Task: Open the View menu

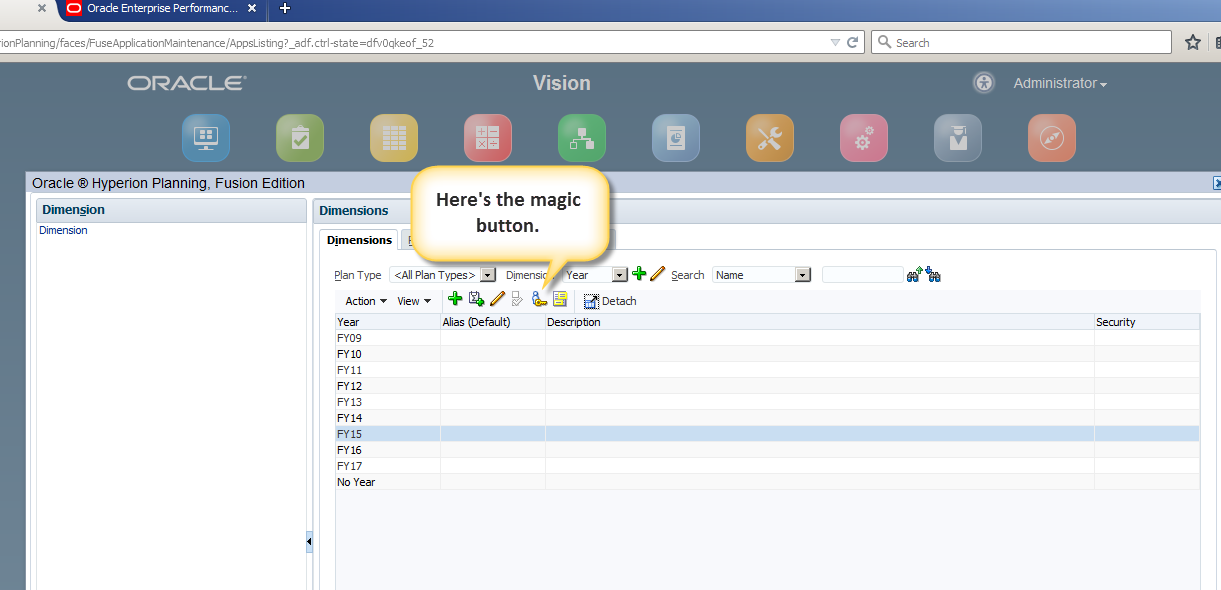Action: point(414,301)
